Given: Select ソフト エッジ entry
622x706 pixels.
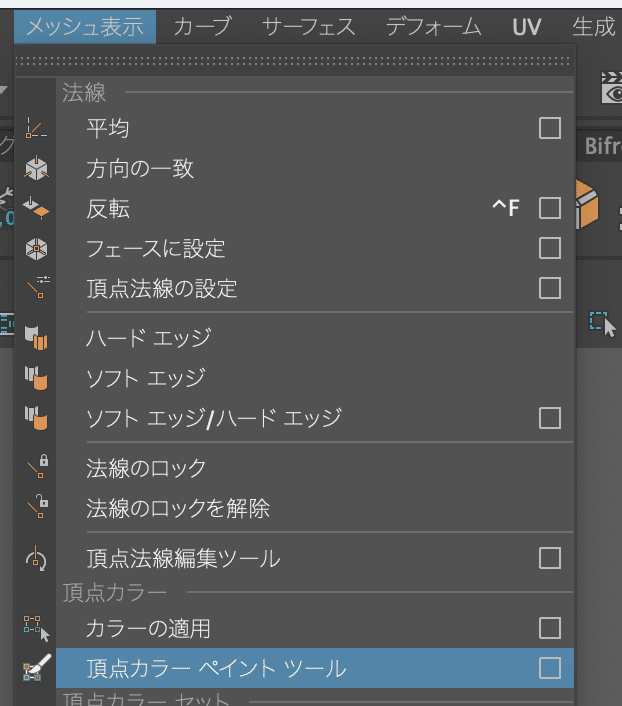Looking at the screenshot, I should [315, 378].
